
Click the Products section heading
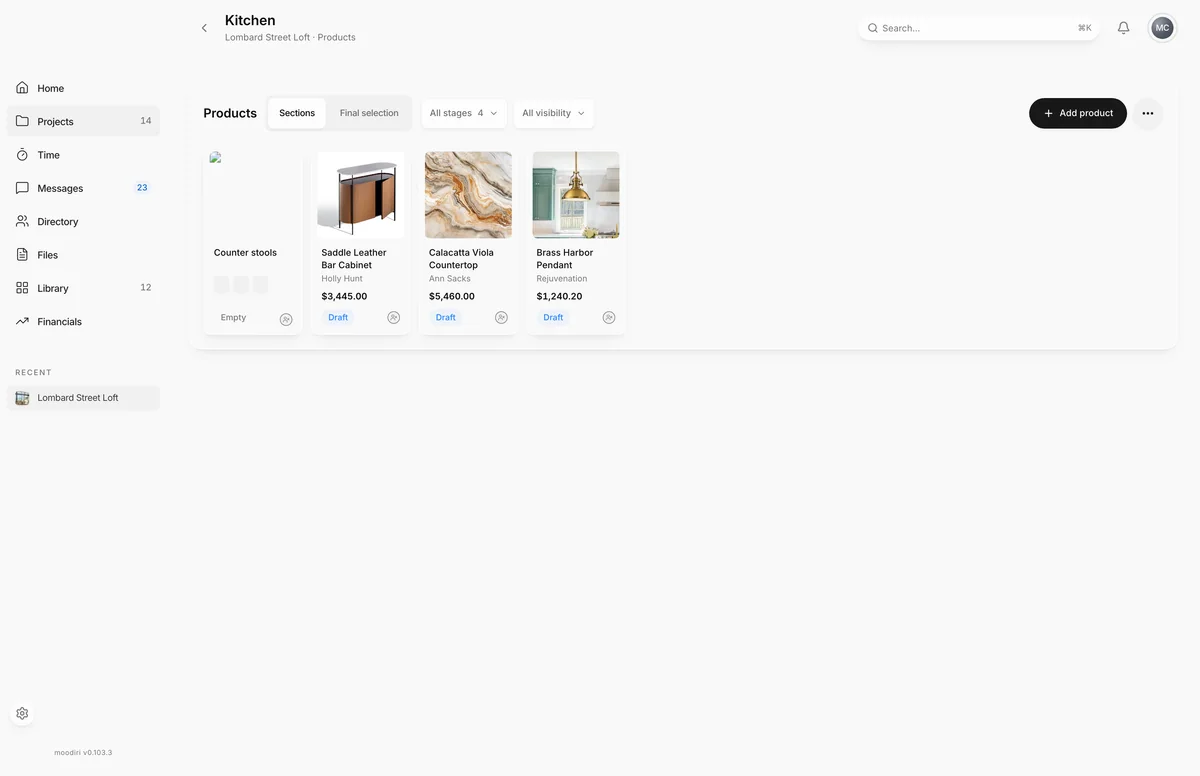[230, 113]
